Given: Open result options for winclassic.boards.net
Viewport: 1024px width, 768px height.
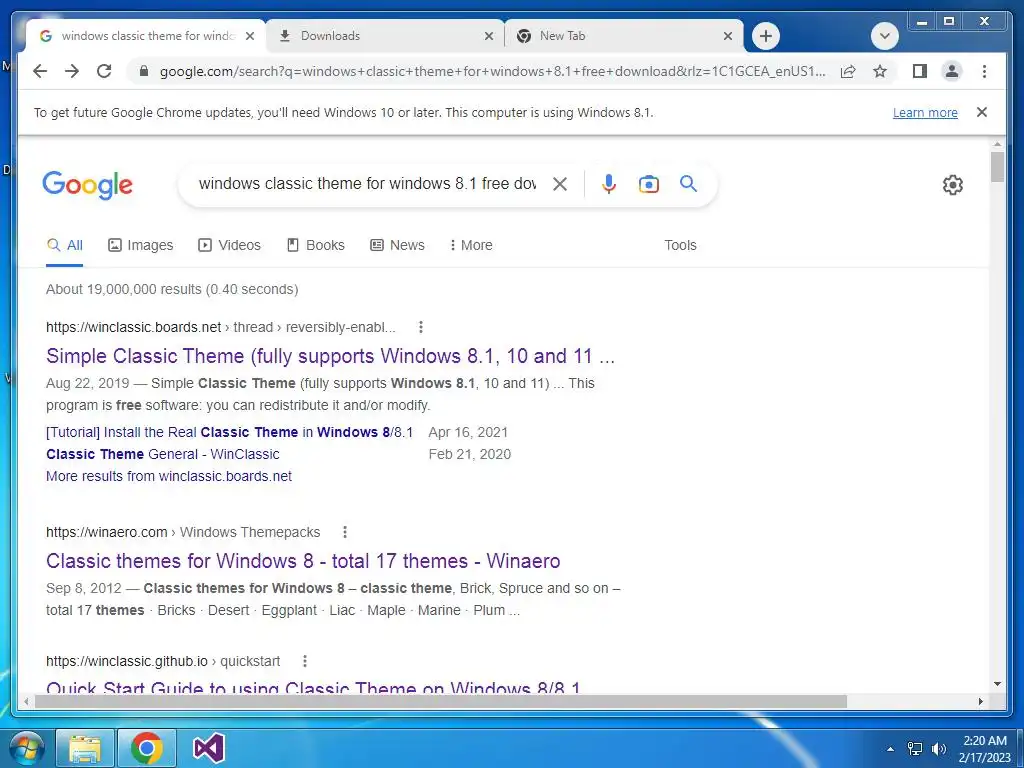Looking at the screenshot, I should (x=421, y=327).
